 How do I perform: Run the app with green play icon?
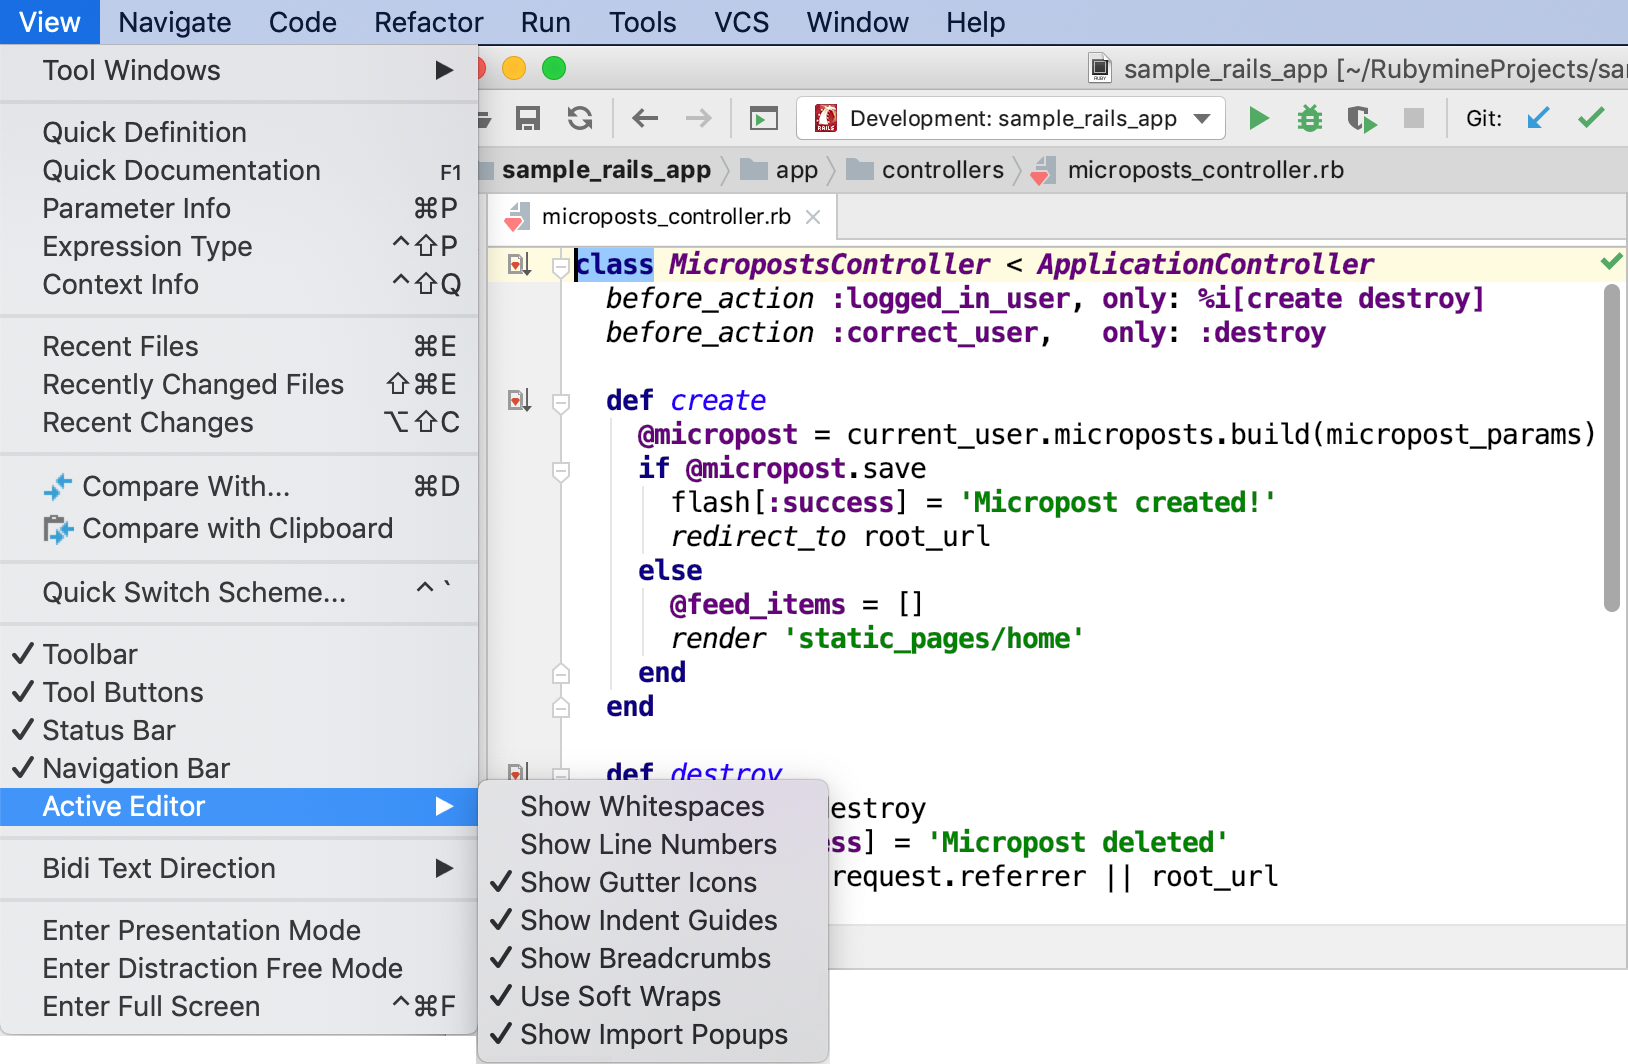1259,119
